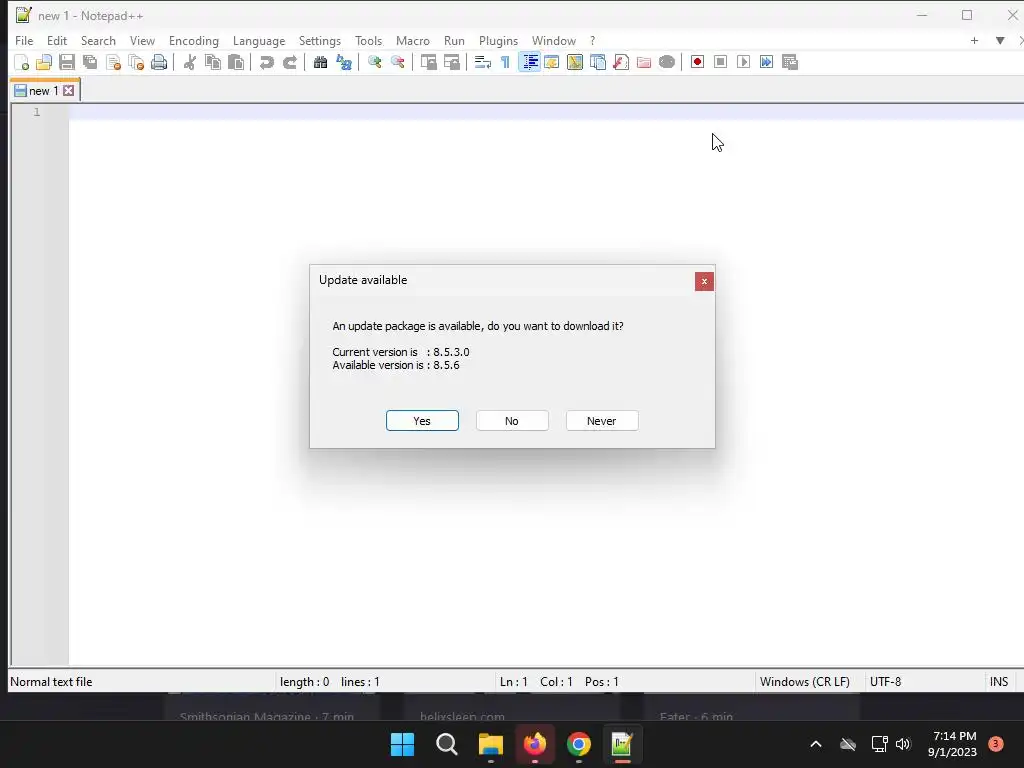Open the Tools menu

[x=368, y=40]
